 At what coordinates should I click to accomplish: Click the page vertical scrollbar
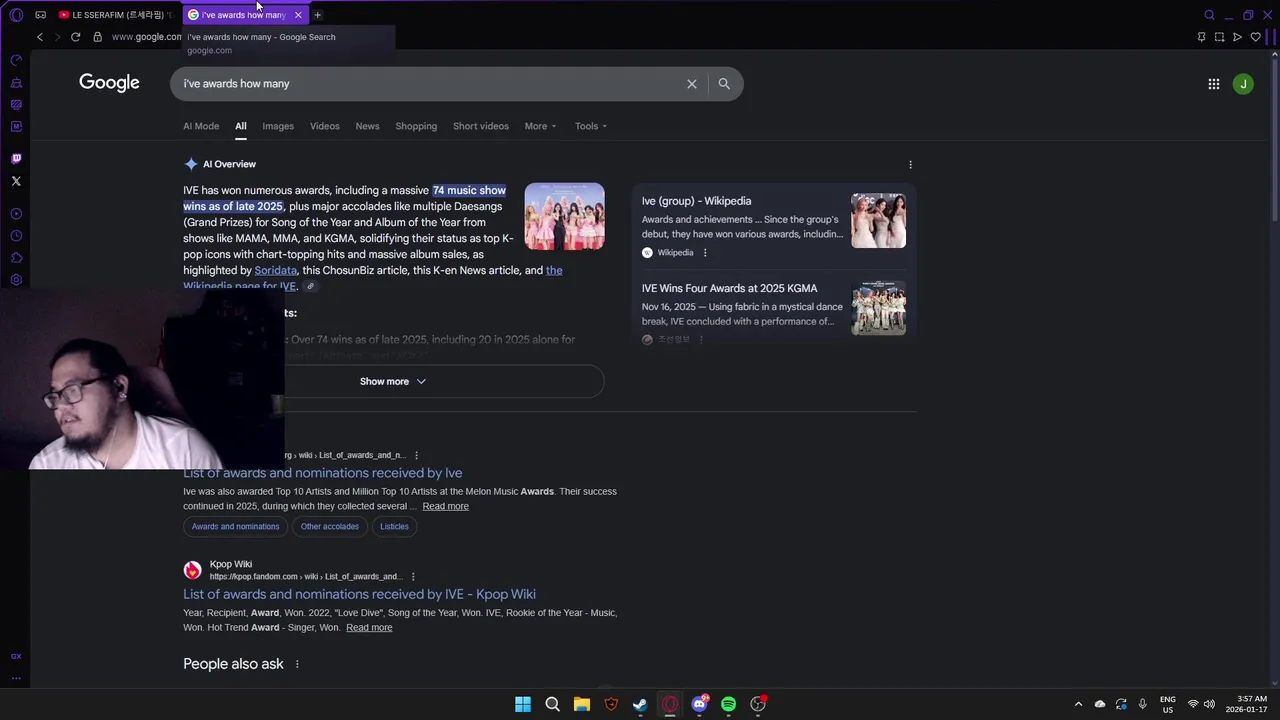tap(1275, 140)
